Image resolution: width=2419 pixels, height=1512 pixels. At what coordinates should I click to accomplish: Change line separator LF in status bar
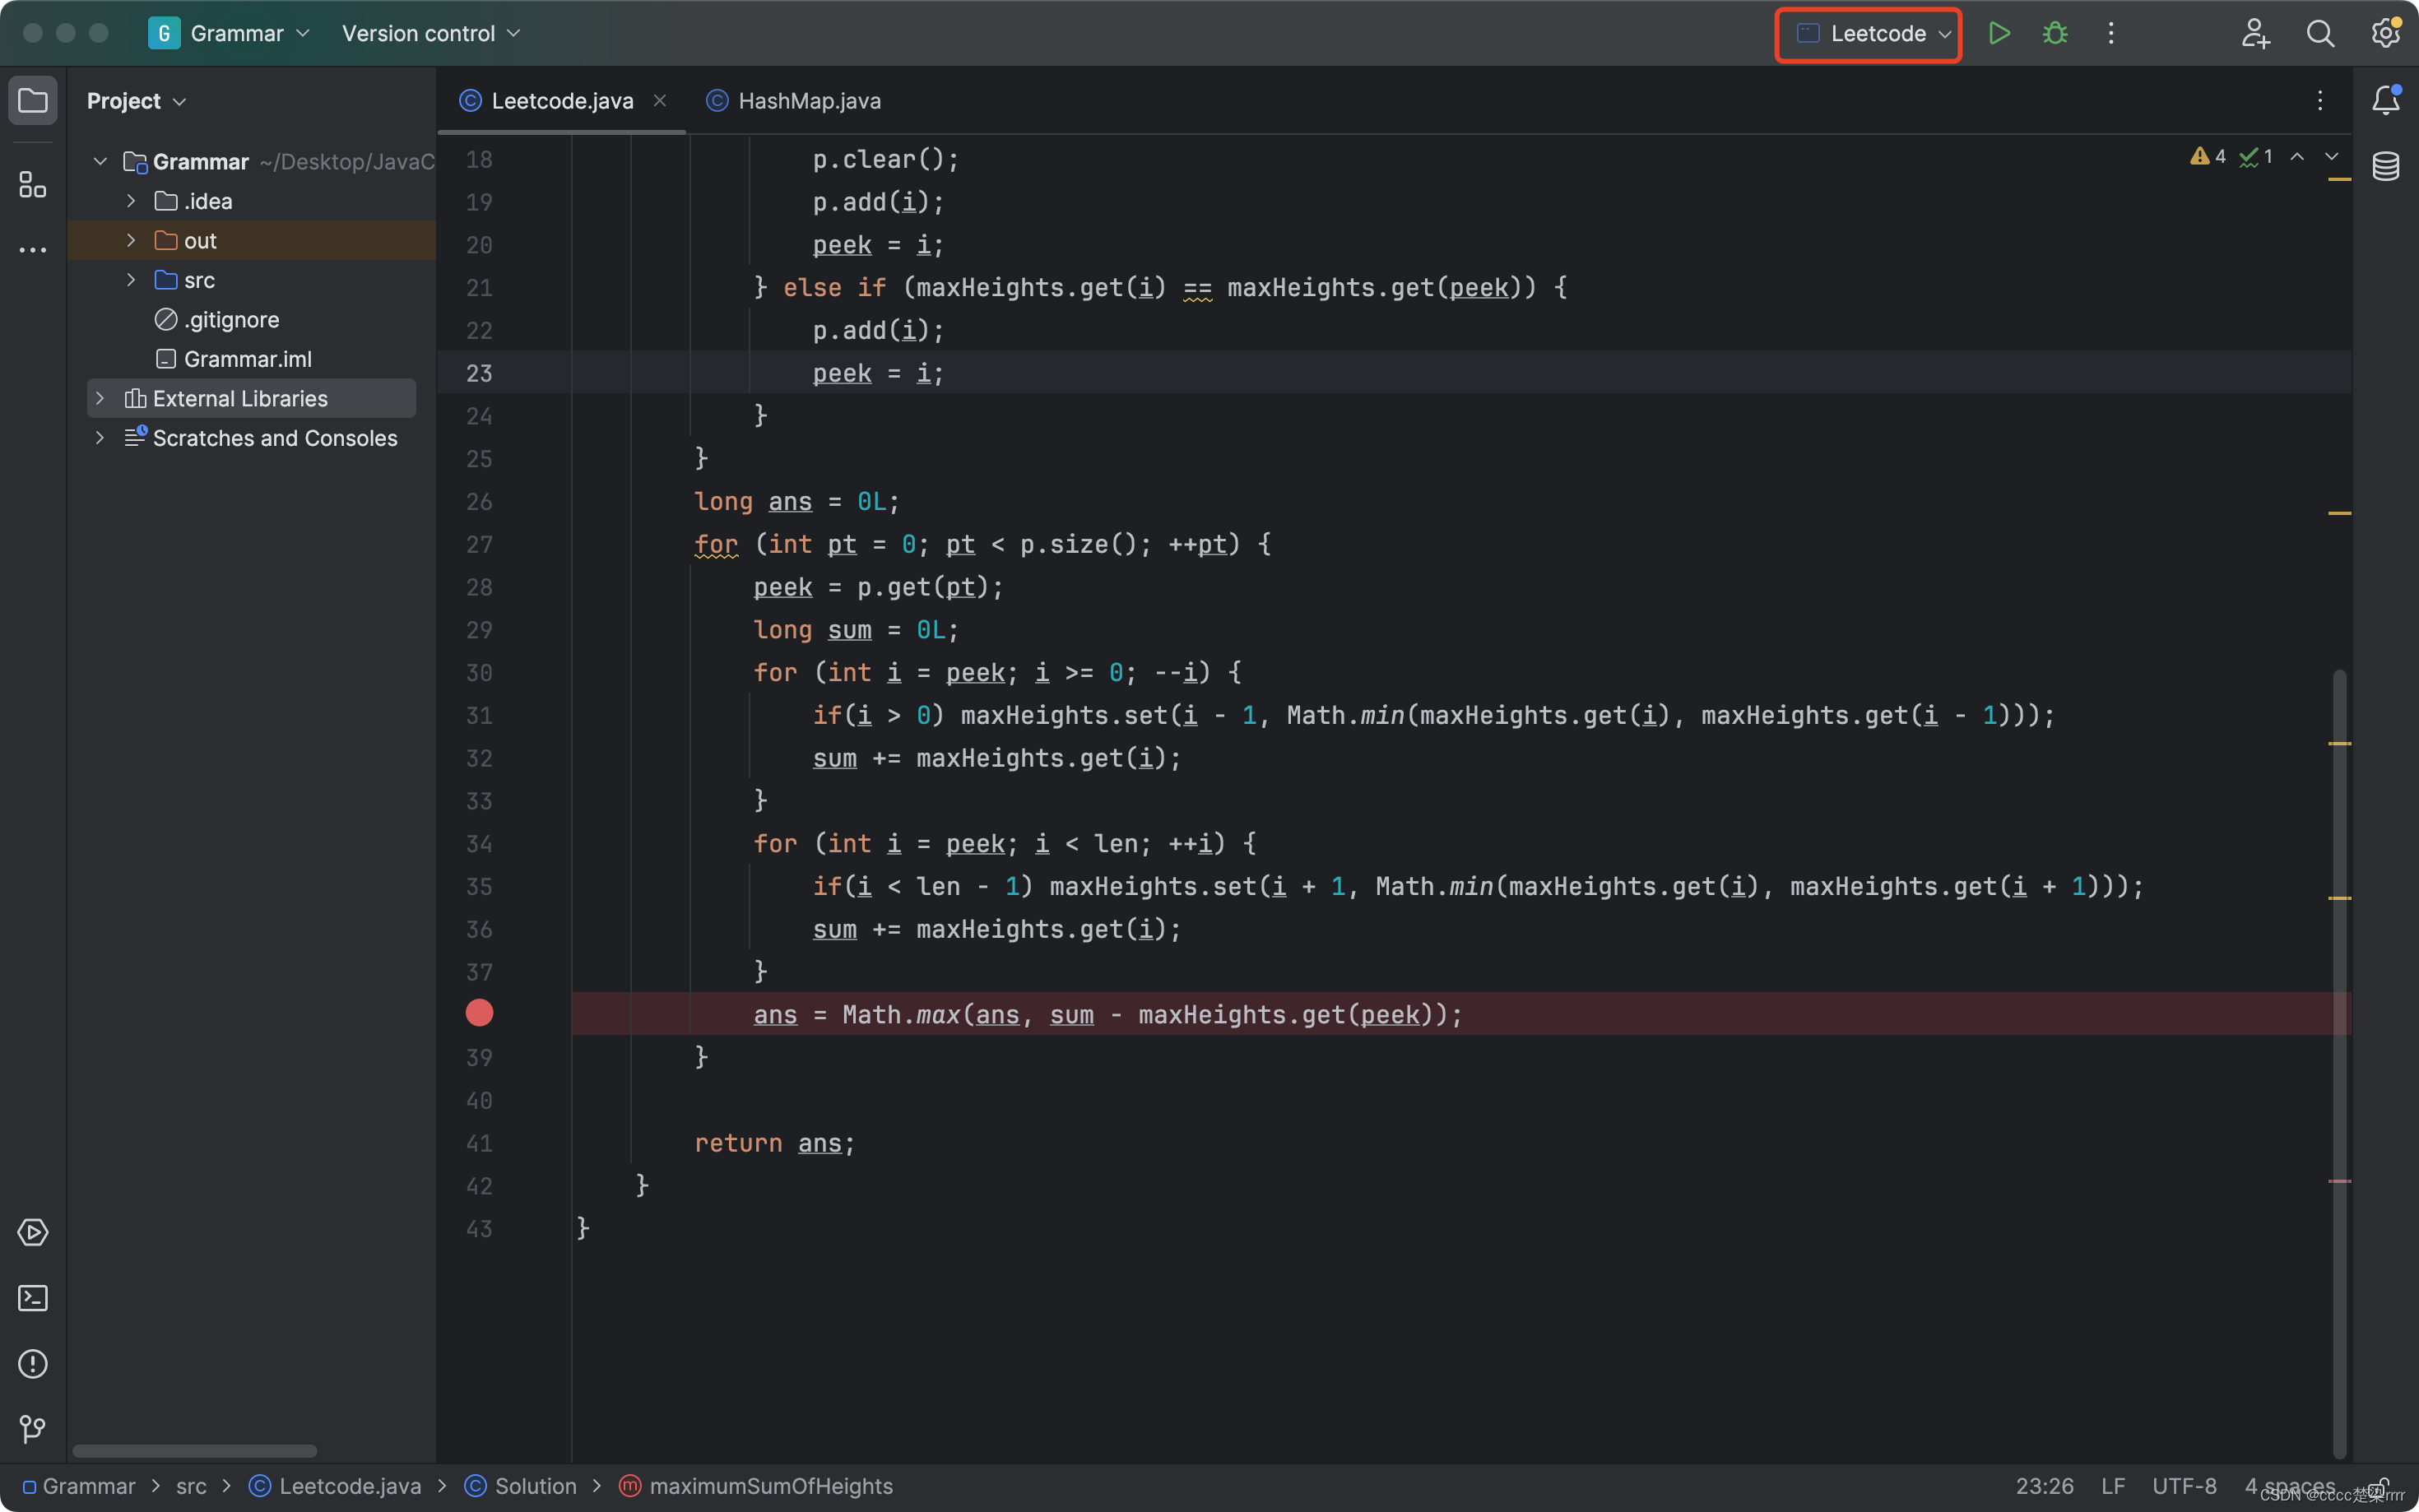point(2113,1486)
